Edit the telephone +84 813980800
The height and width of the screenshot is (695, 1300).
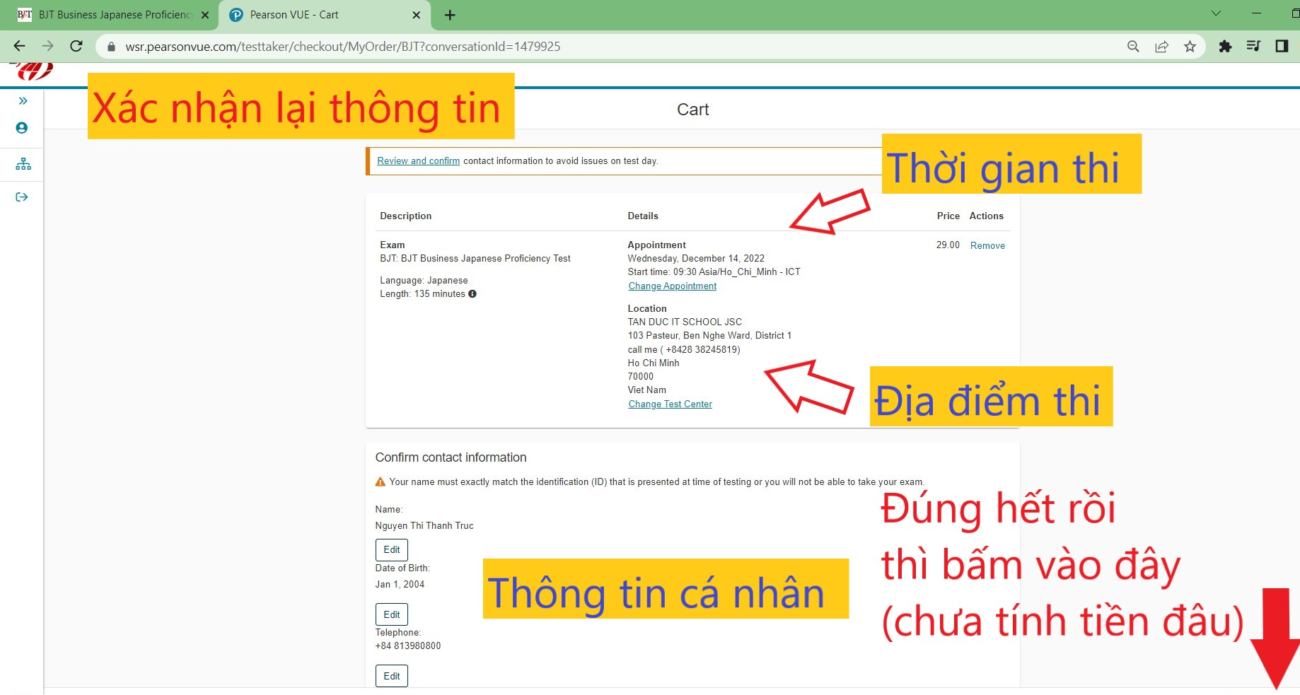(391, 676)
